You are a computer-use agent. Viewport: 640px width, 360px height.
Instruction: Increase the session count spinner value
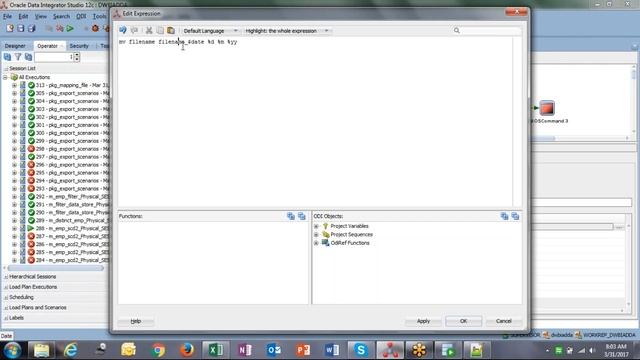[77, 55]
